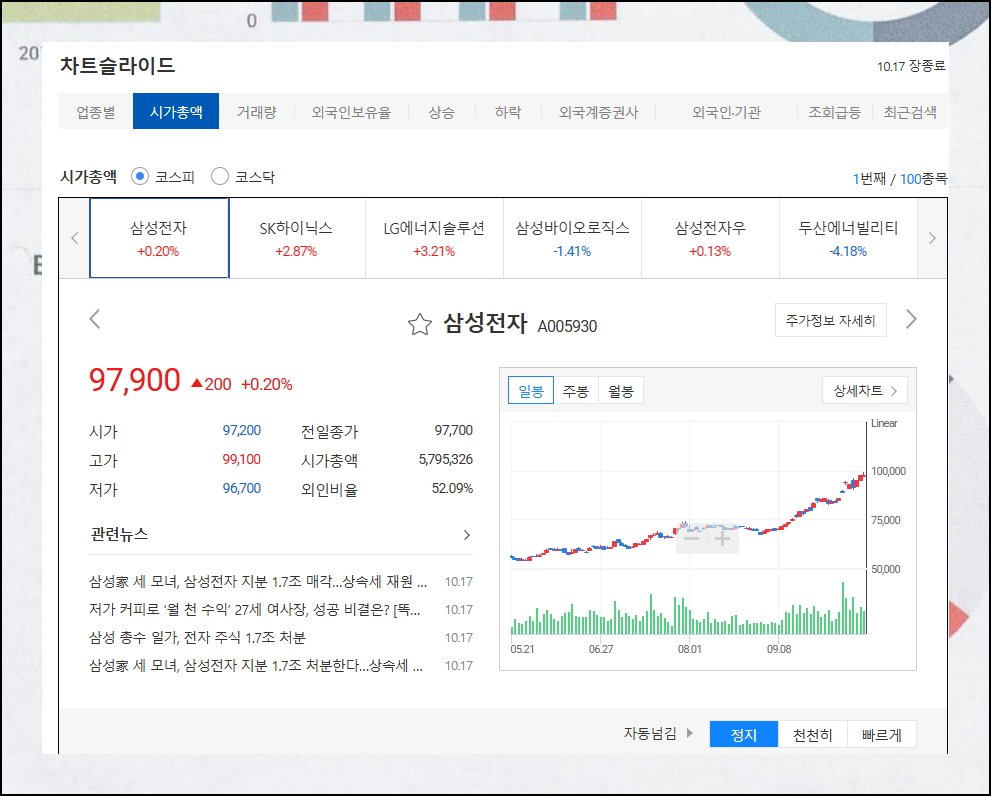Zoom in chart with plus icon
Image resolution: width=991 pixels, height=796 pixels.
coord(722,539)
